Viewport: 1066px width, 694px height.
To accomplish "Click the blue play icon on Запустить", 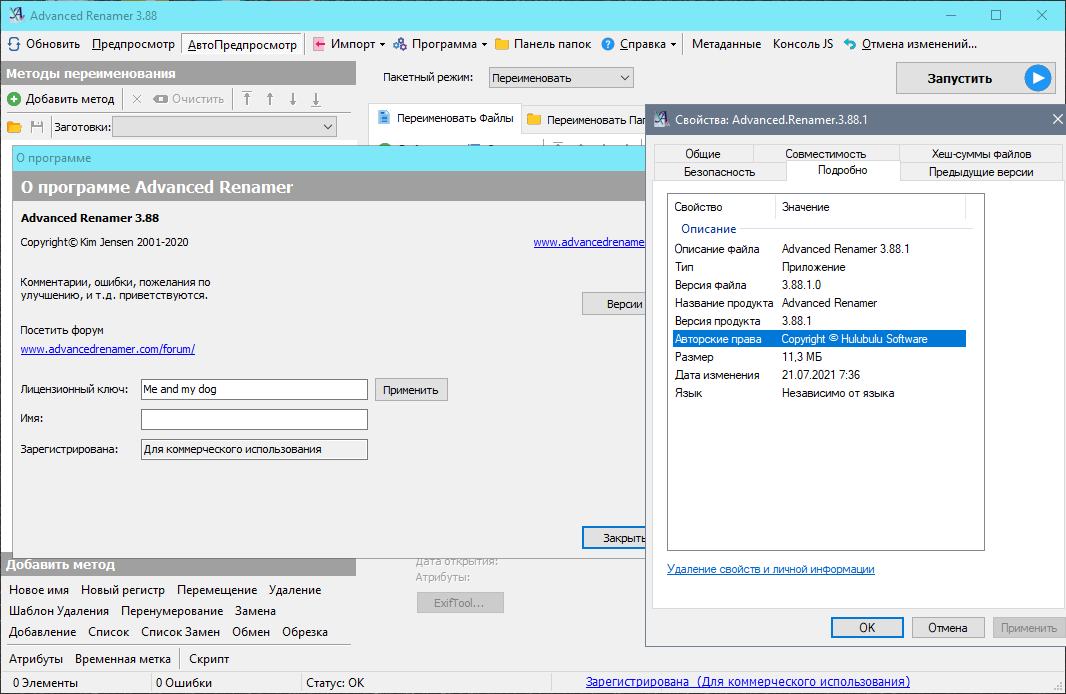I will [1037, 78].
